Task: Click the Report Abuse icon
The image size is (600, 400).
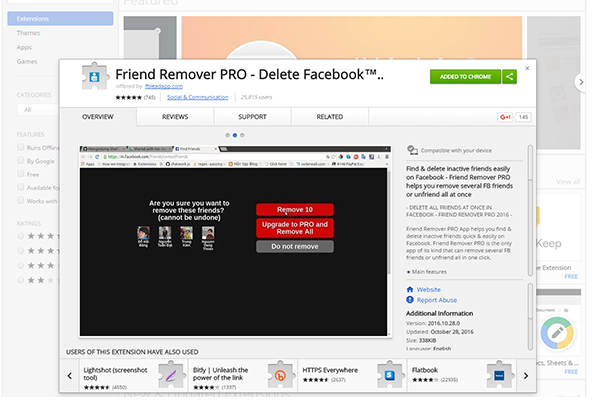Action: tap(410, 300)
